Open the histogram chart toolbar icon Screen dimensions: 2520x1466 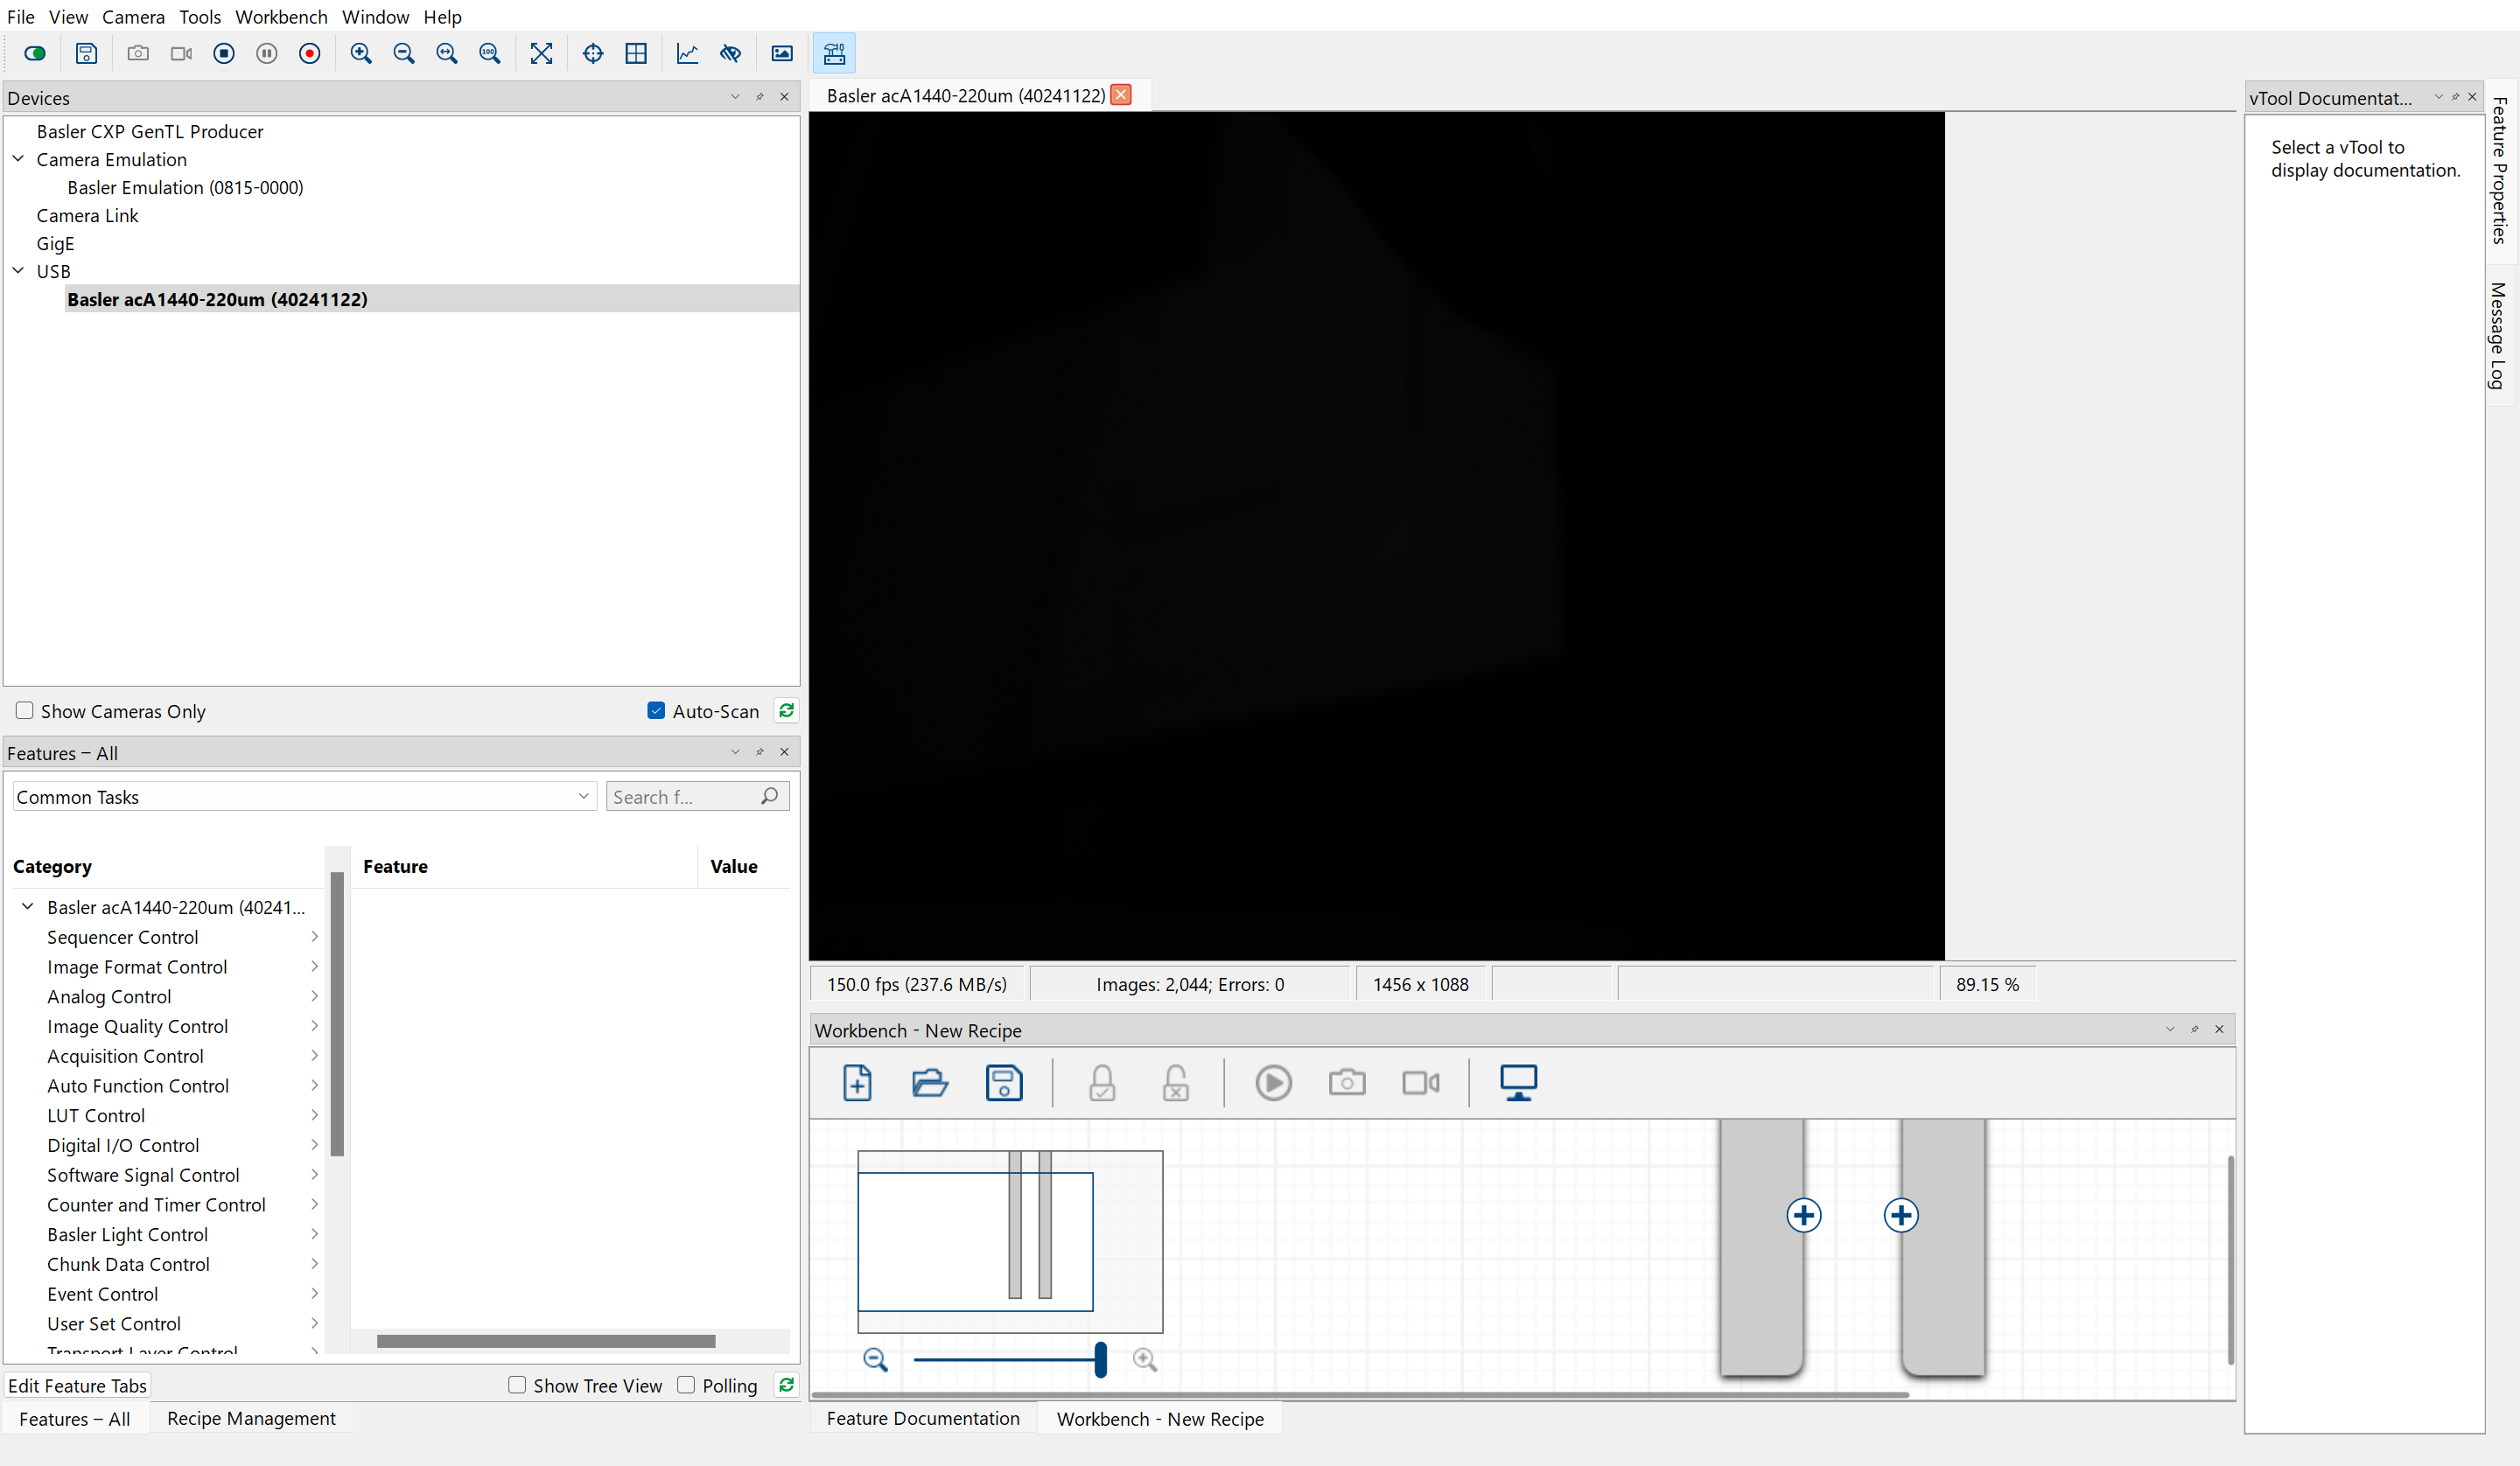(687, 54)
